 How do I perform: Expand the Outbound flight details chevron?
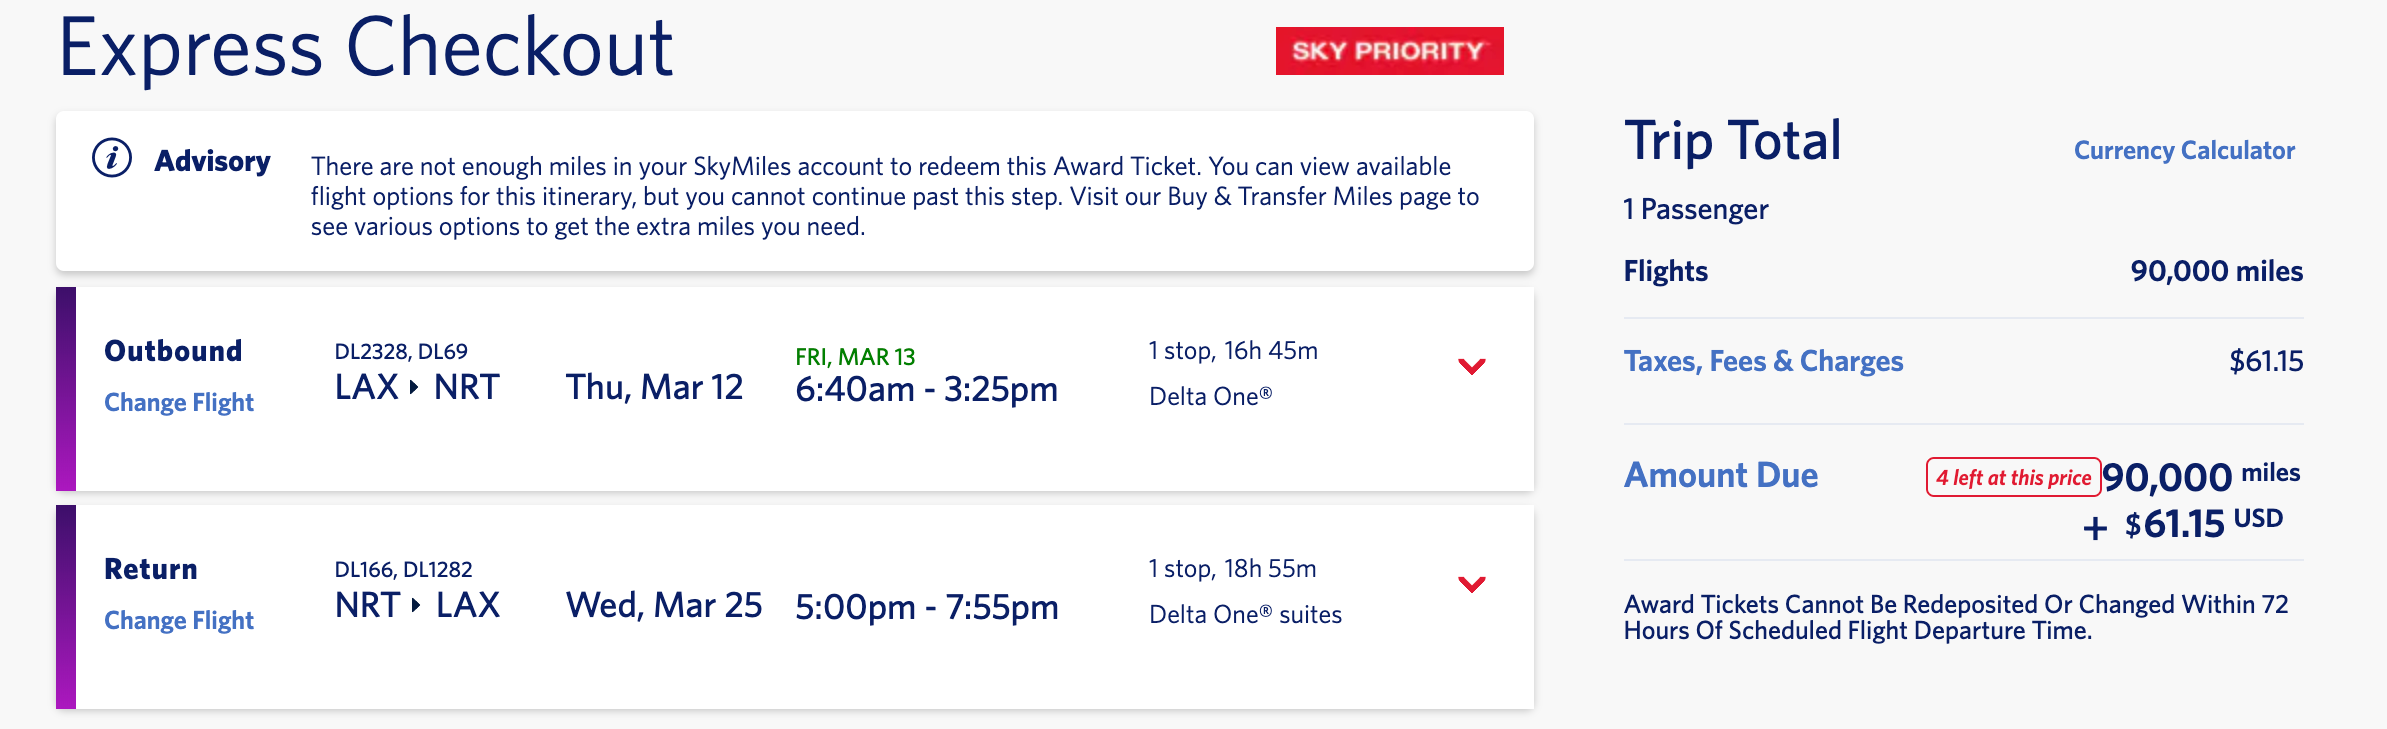pyautogui.click(x=1471, y=366)
